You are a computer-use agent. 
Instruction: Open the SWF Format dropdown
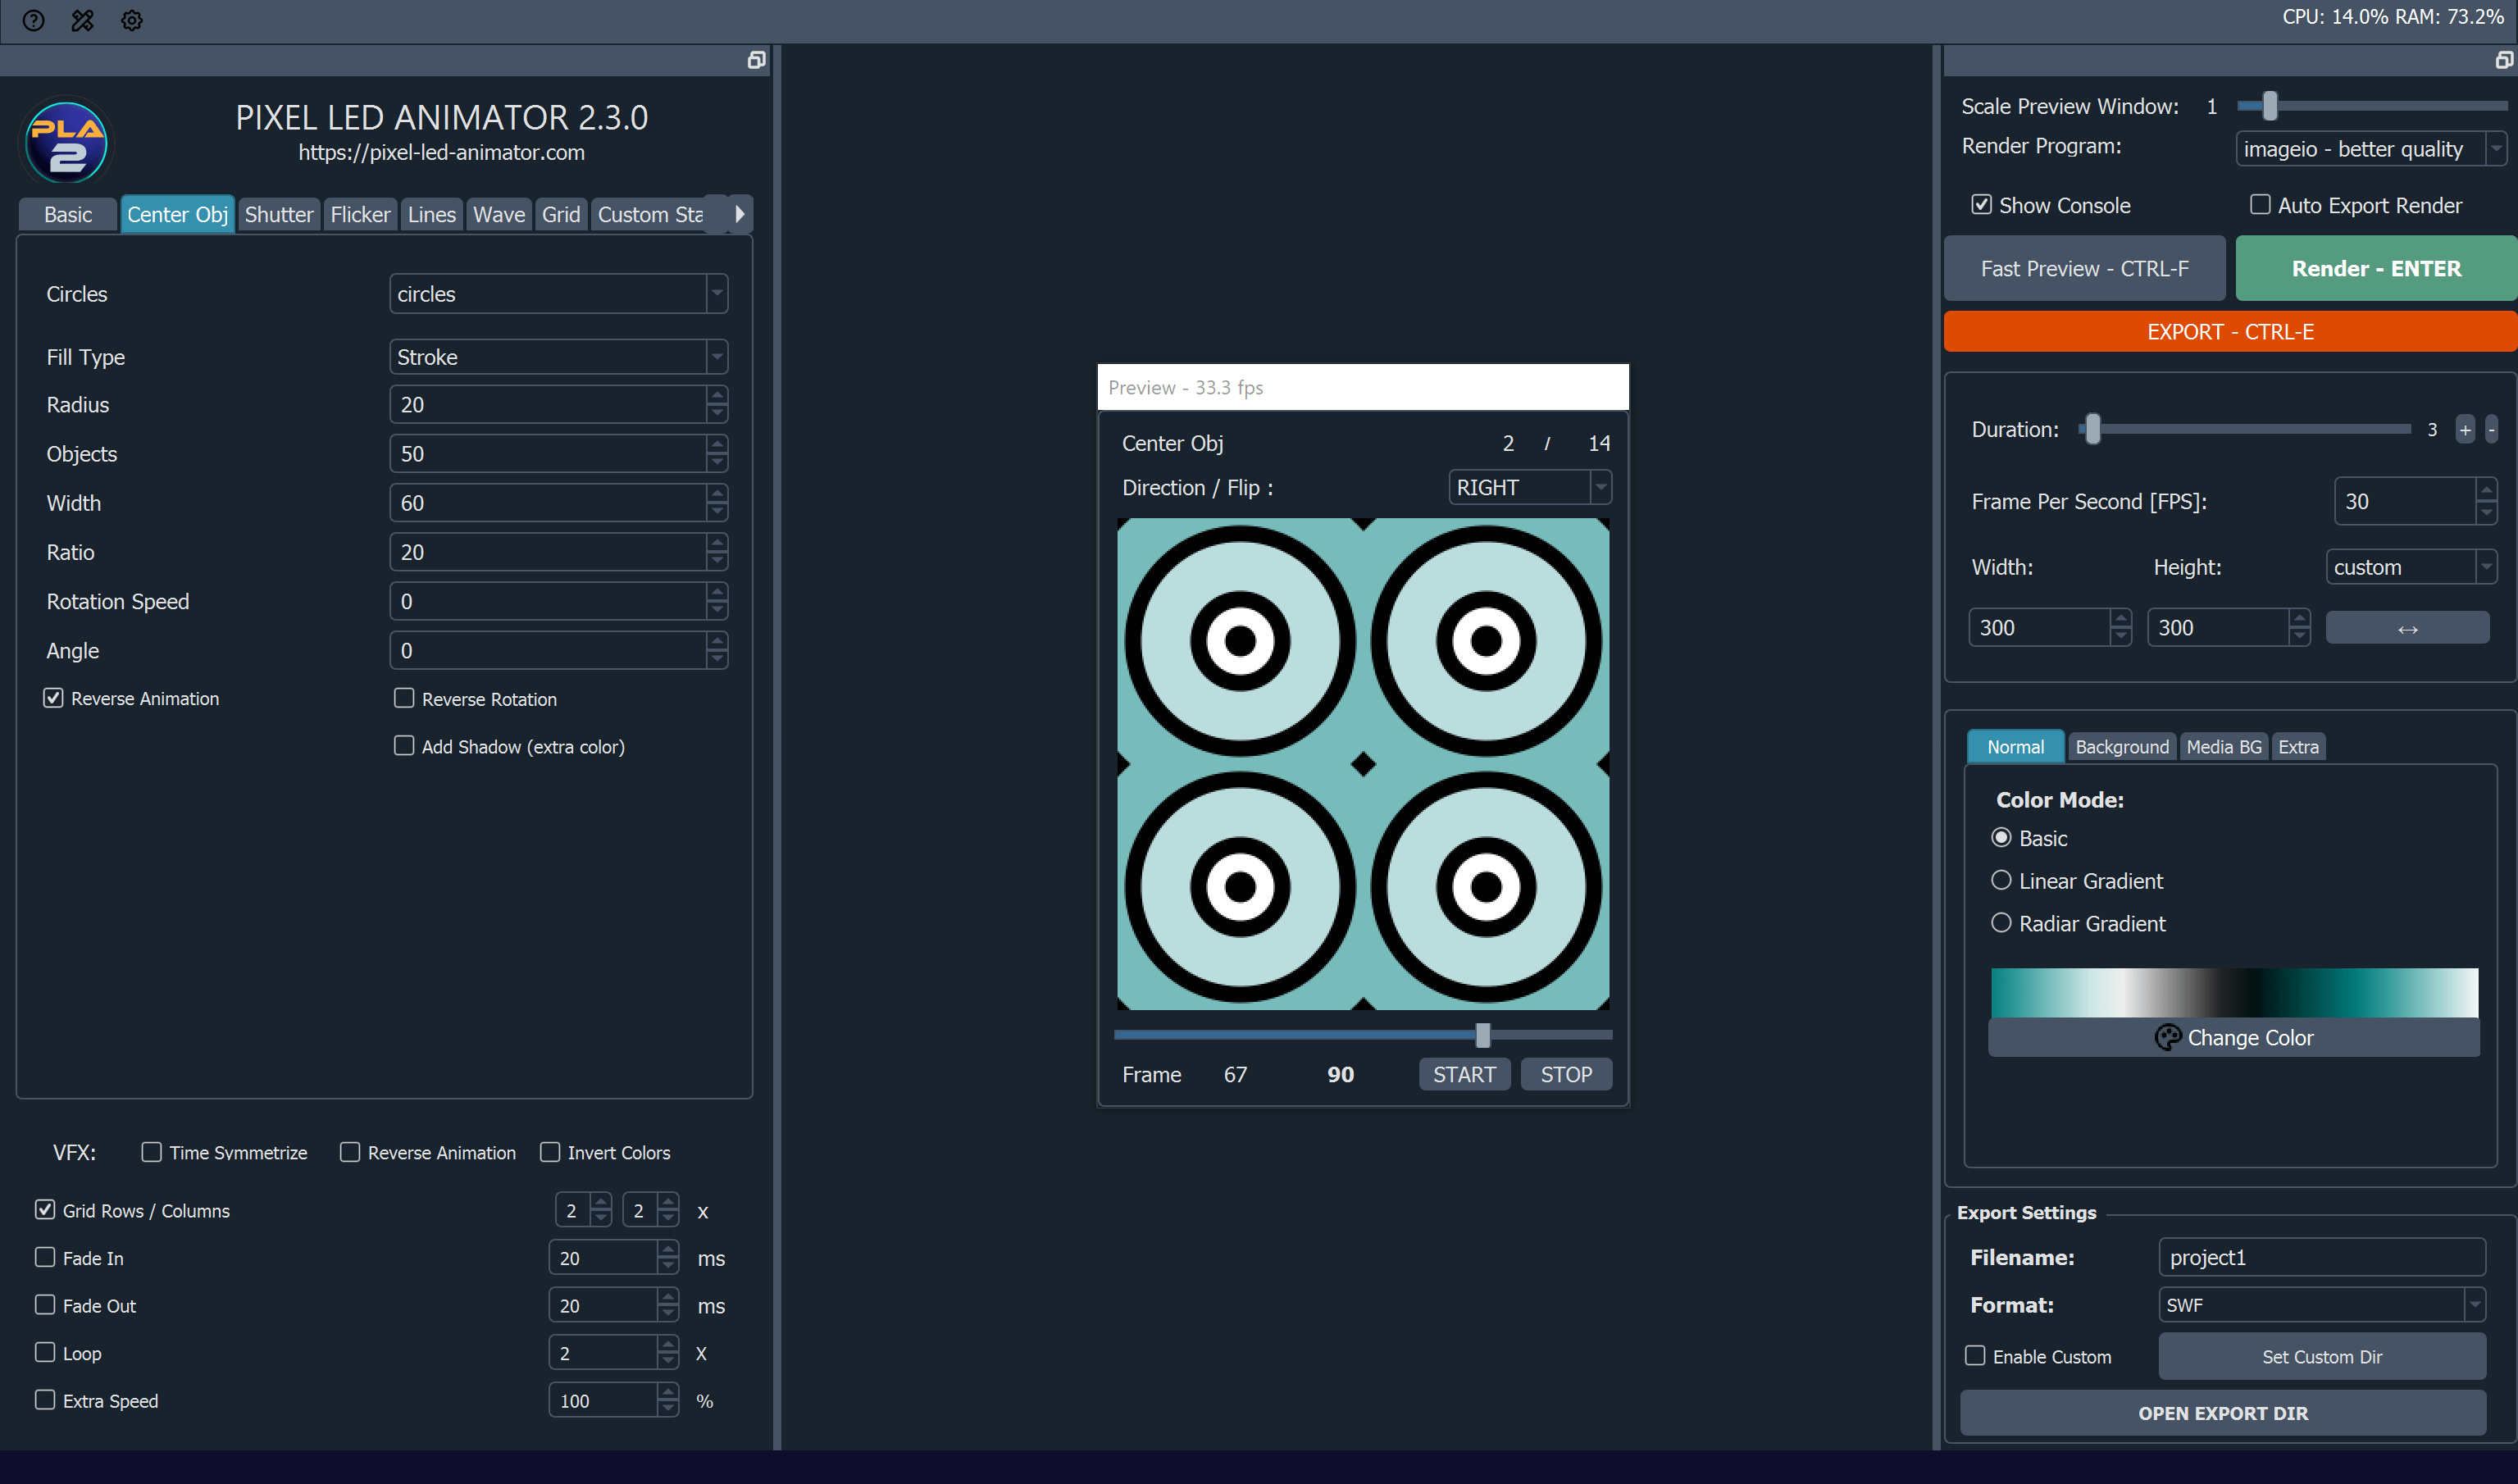pos(2320,1304)
